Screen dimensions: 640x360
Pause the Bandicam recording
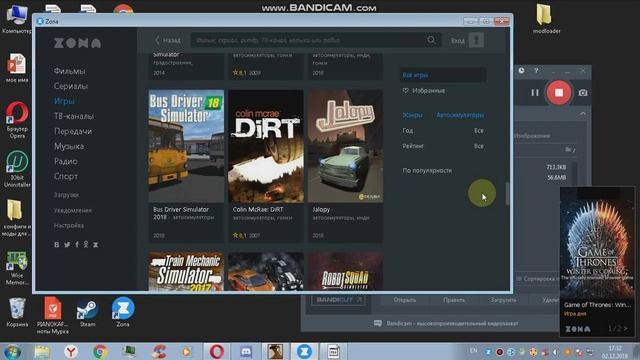click(x=535, y=93)
